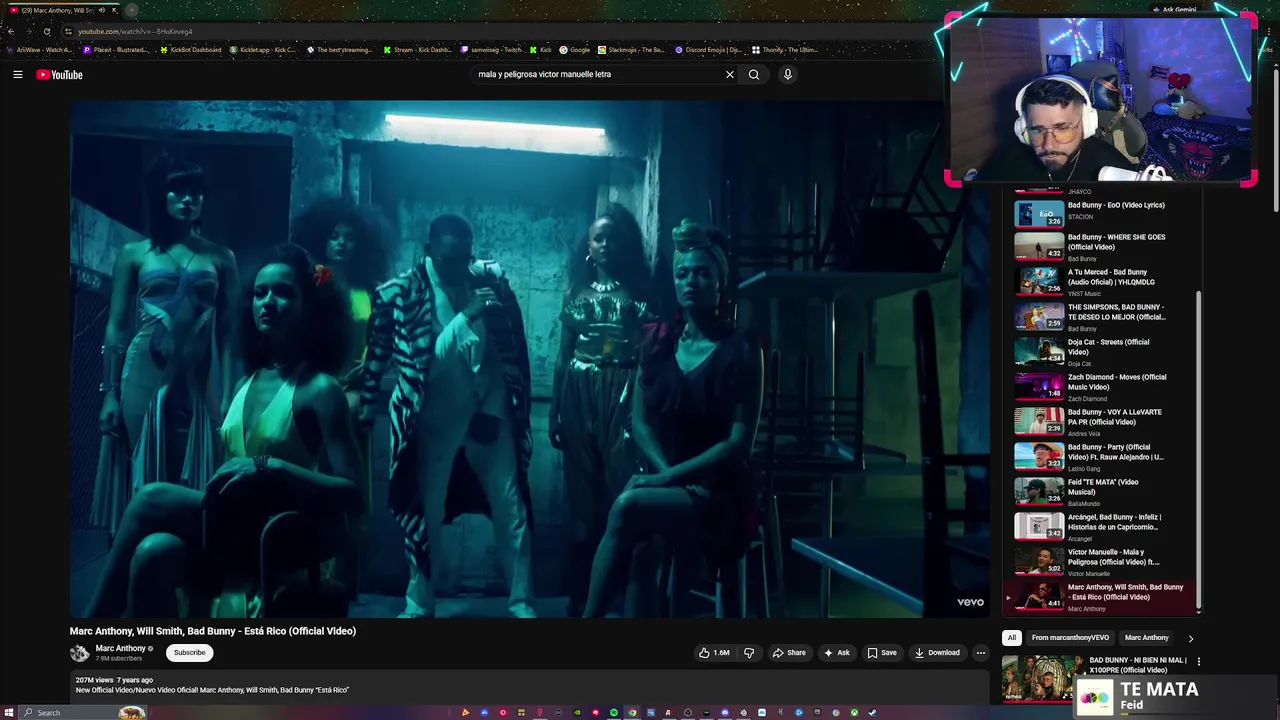Open the Marc Anthony channel name link

(120, 648)
